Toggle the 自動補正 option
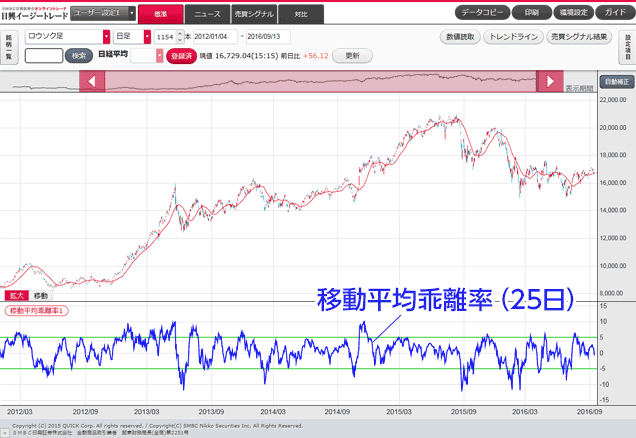The width and height of the screenshot is (636, 438). [614, 79]
